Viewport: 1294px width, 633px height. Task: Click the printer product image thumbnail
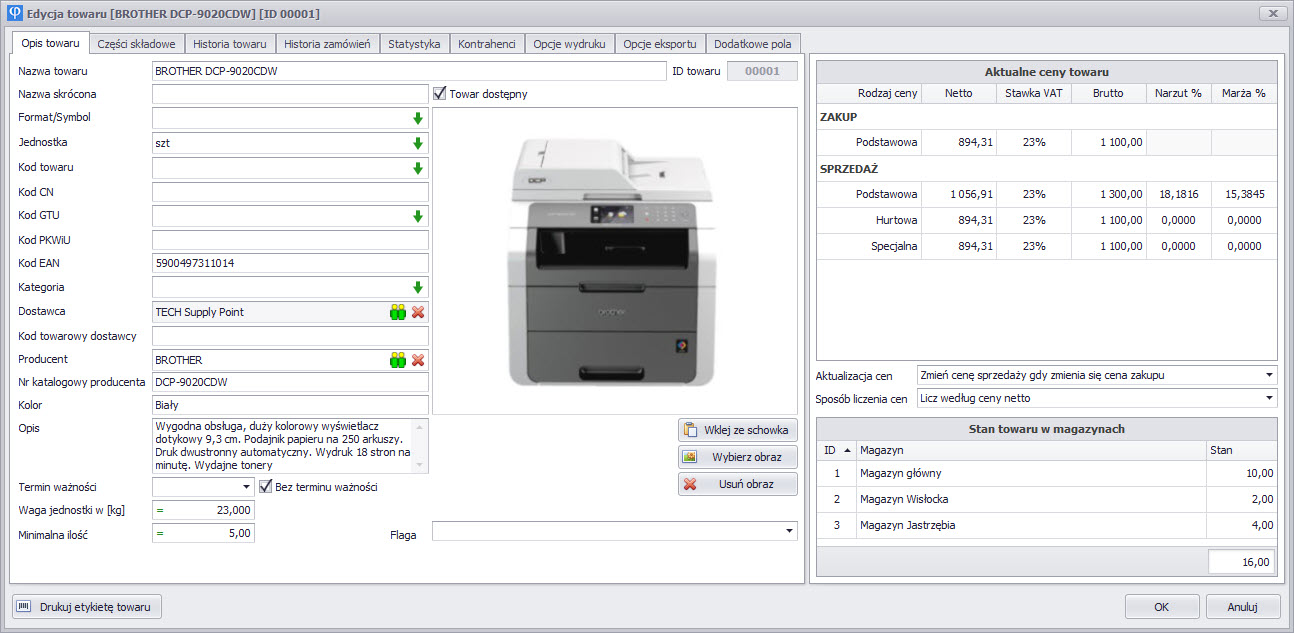click(614, 262)
